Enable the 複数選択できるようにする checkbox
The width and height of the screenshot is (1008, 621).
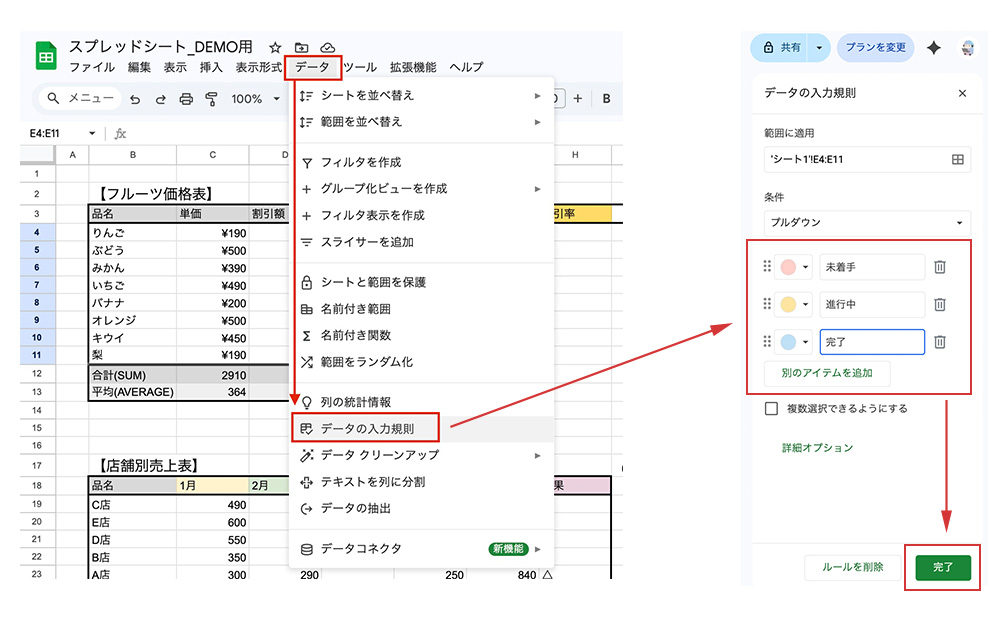[771, 408]
